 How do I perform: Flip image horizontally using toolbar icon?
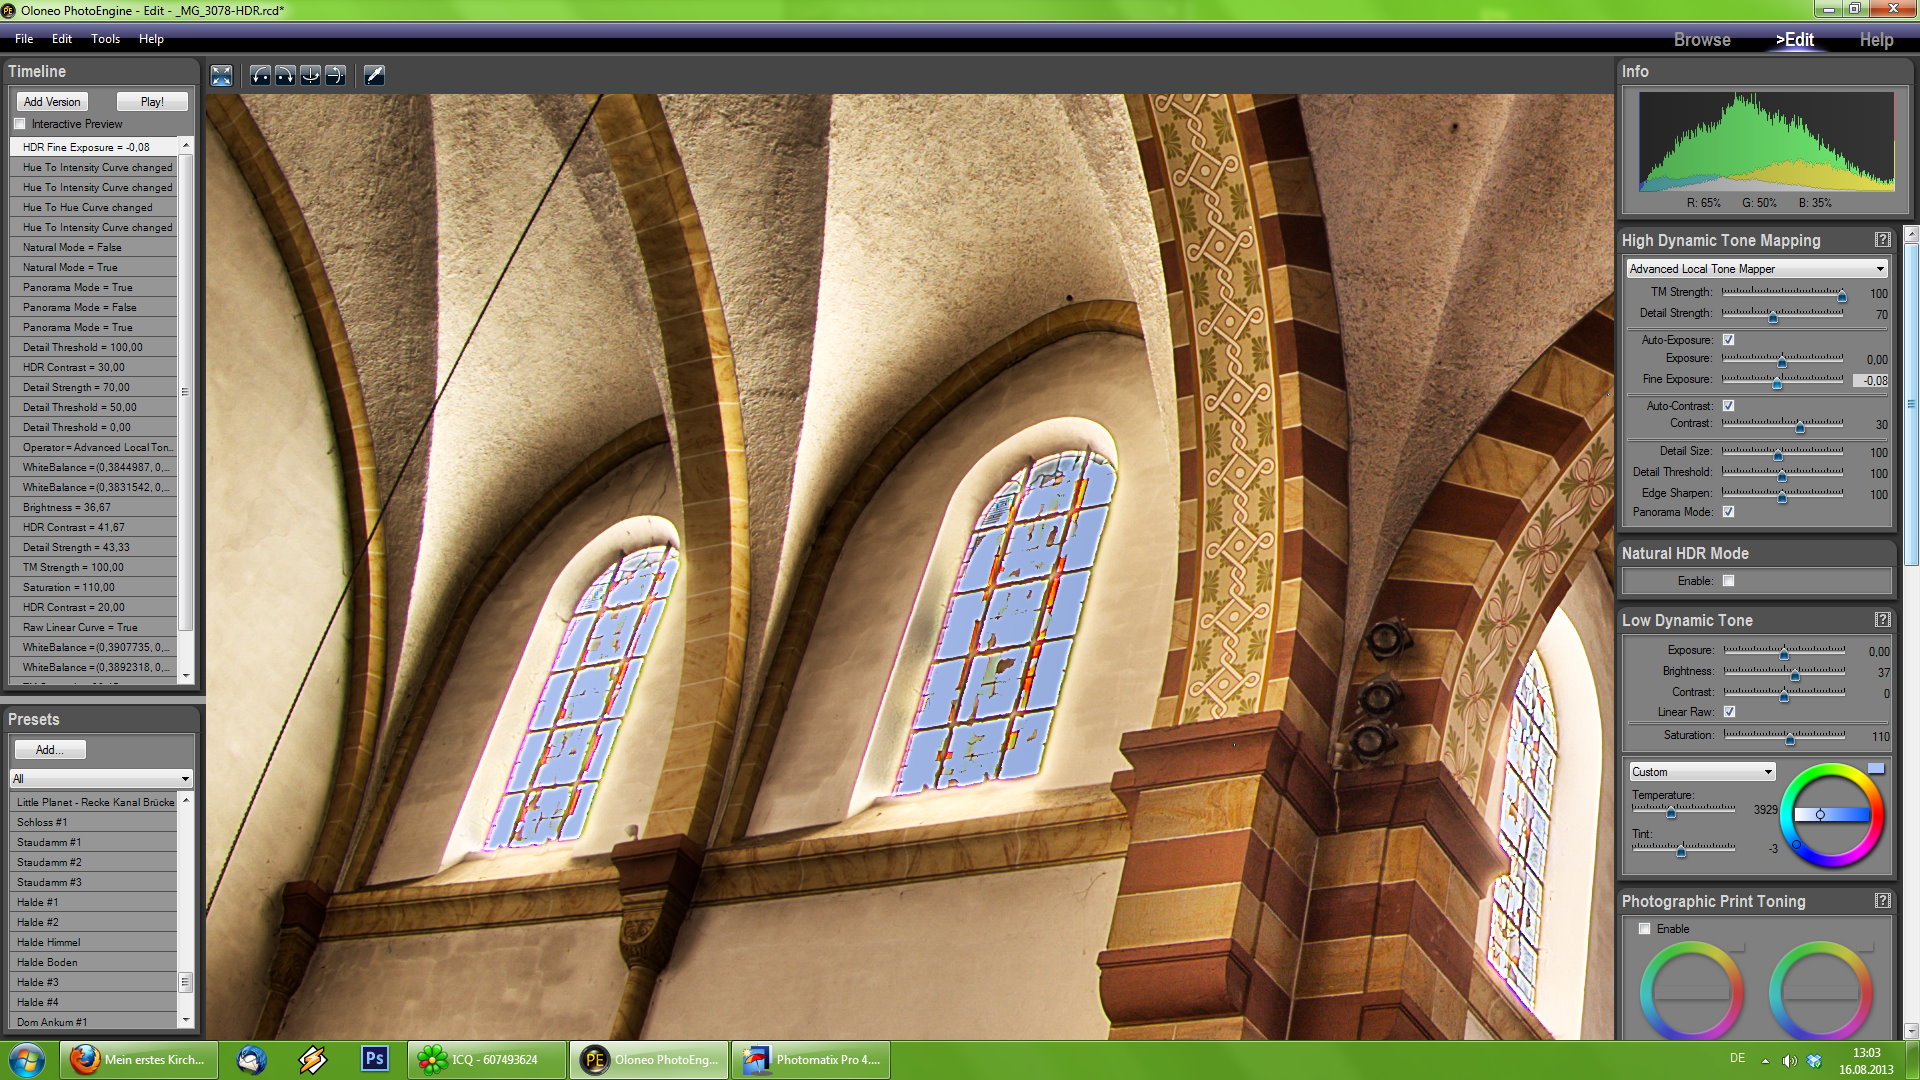coord(310,75)
